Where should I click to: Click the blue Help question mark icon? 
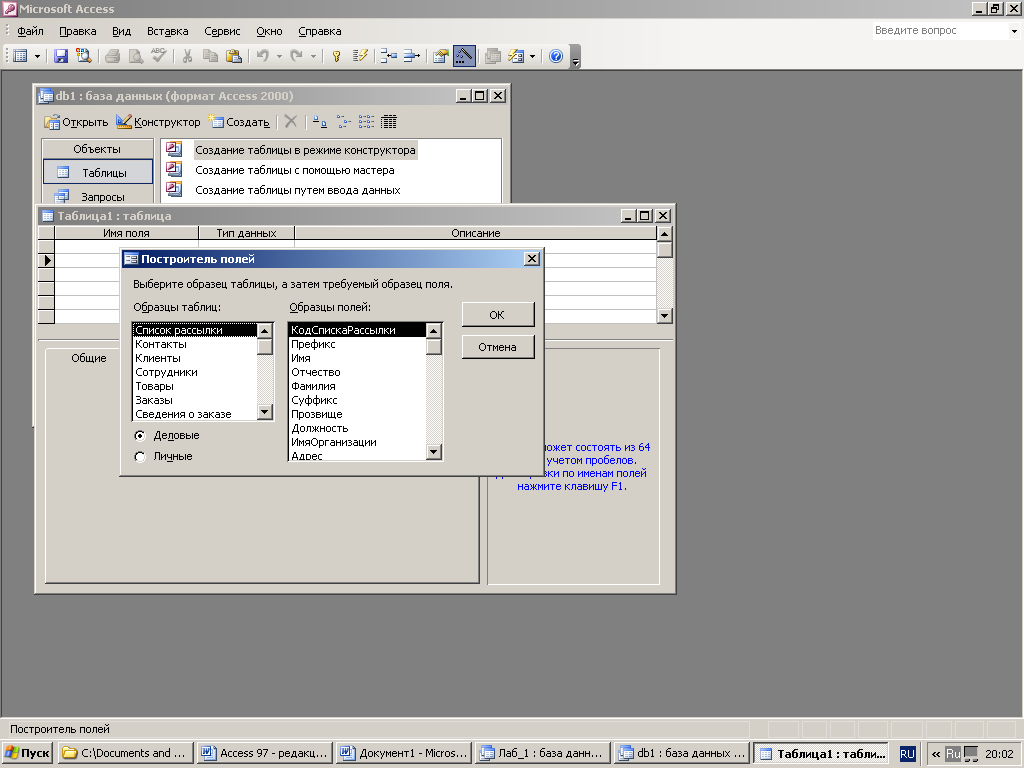556,56
